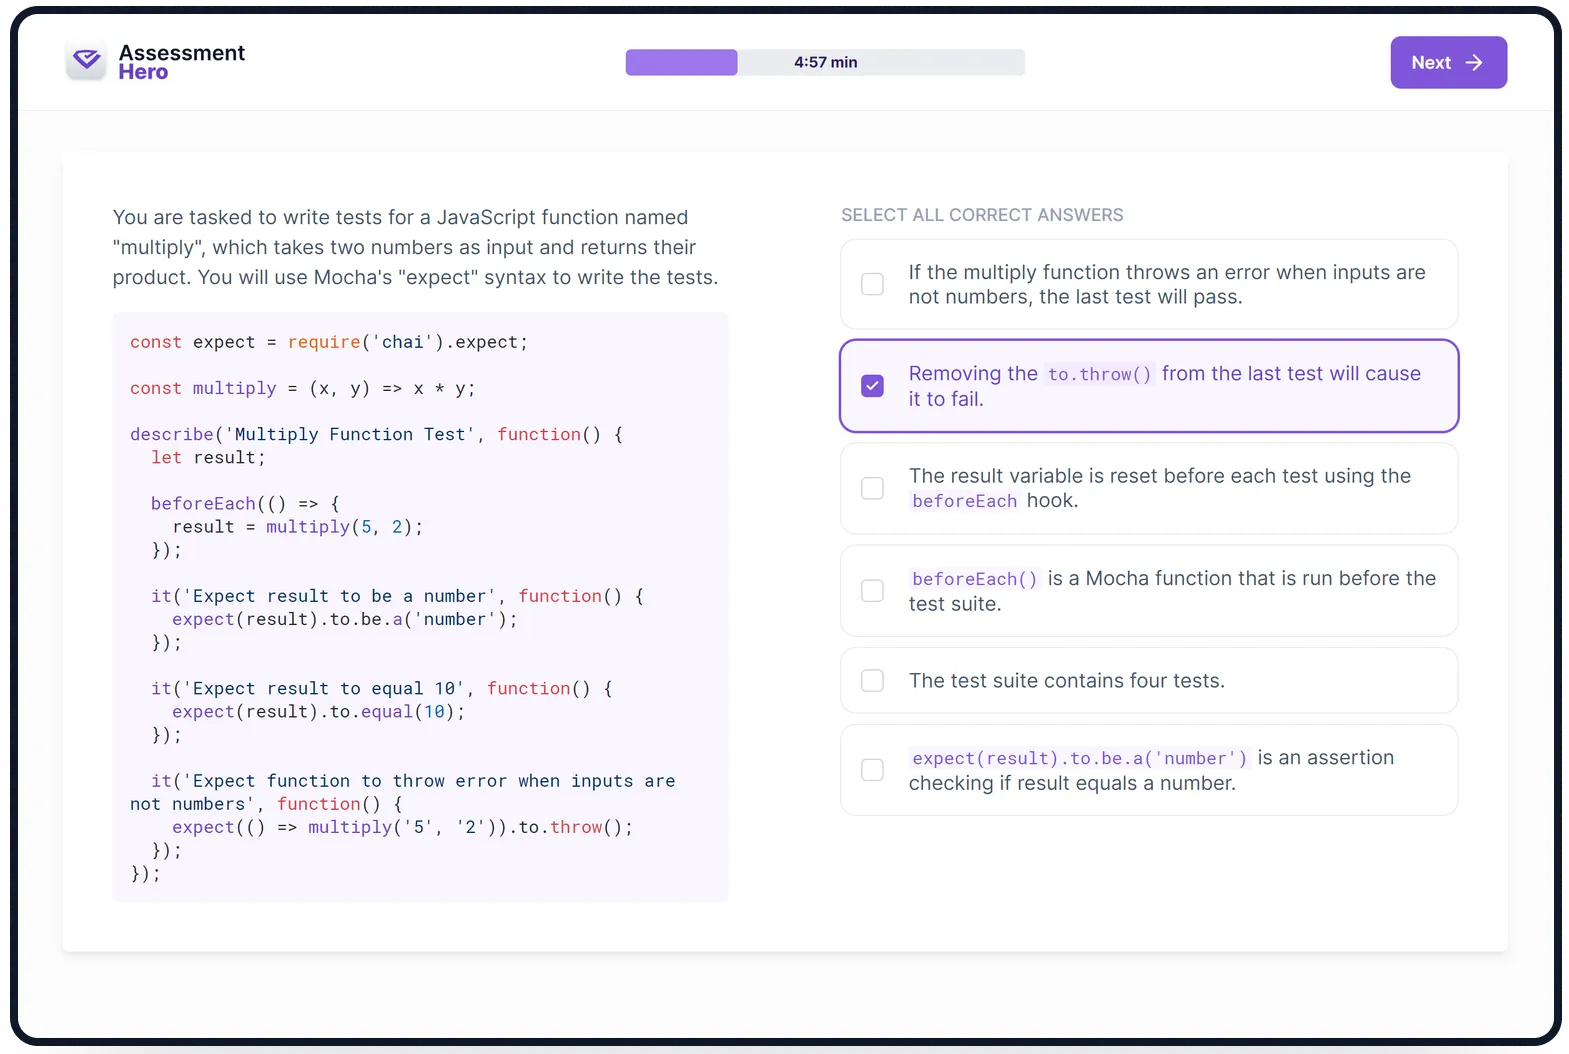
Task: Click the 'describe('Multiply Function Test'' code line
Action: click(376, 434)
